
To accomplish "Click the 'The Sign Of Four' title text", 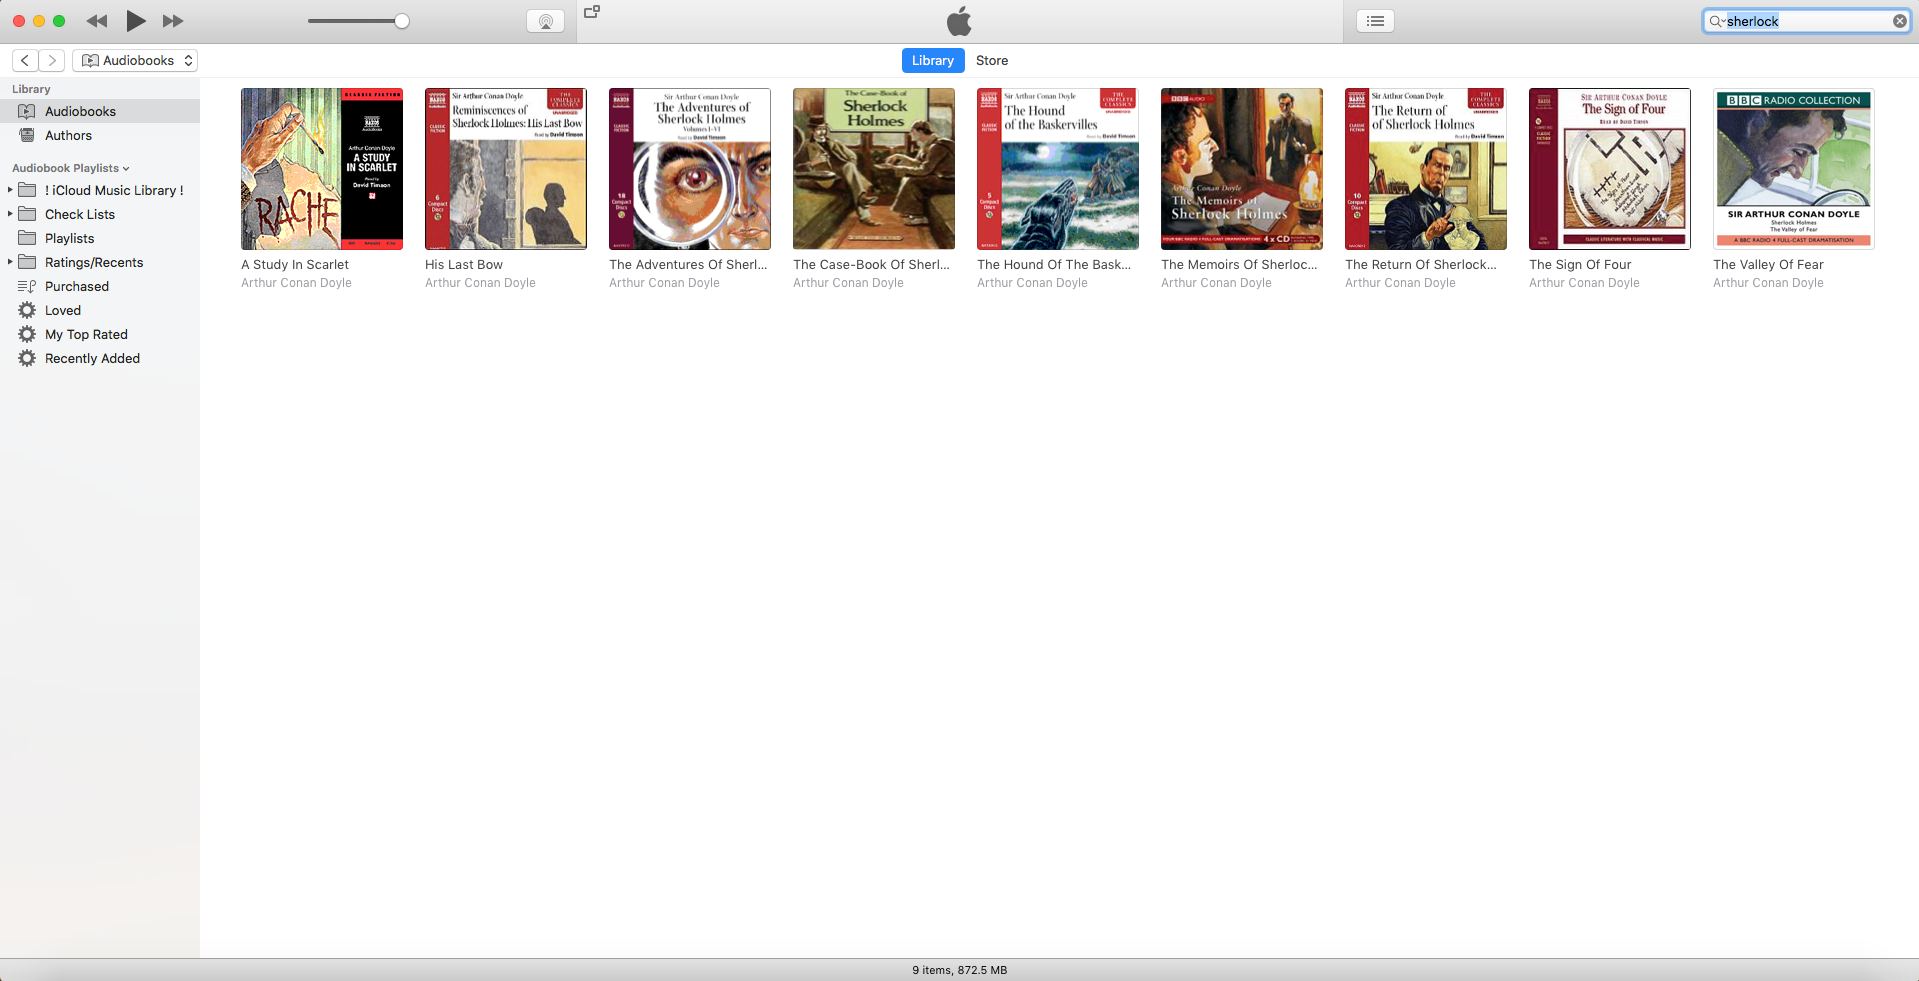I will (x=1580, y=265).
